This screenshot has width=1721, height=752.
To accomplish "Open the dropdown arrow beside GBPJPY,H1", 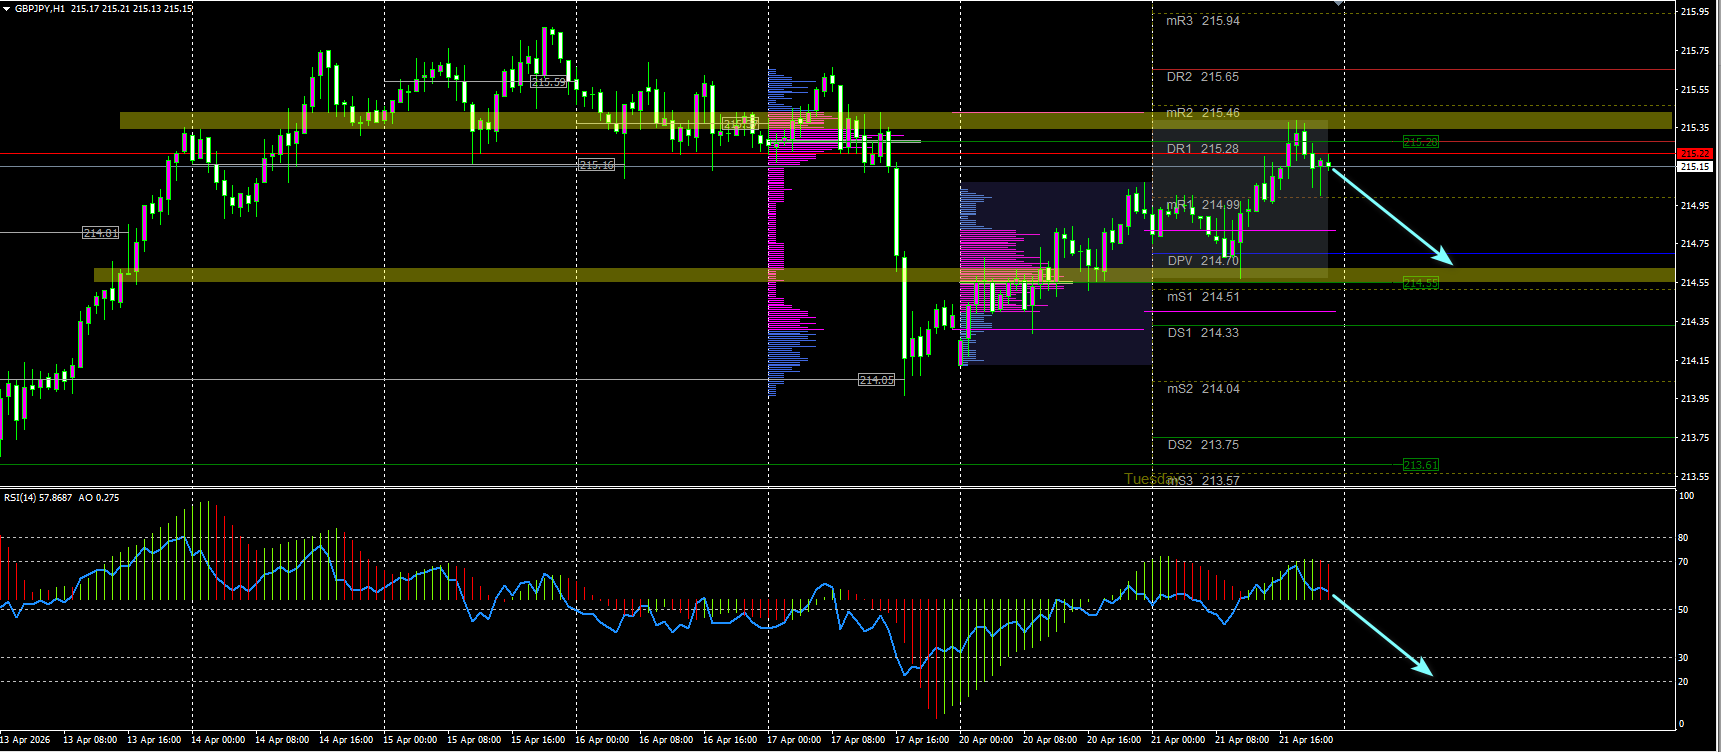I will click(6, 9).
